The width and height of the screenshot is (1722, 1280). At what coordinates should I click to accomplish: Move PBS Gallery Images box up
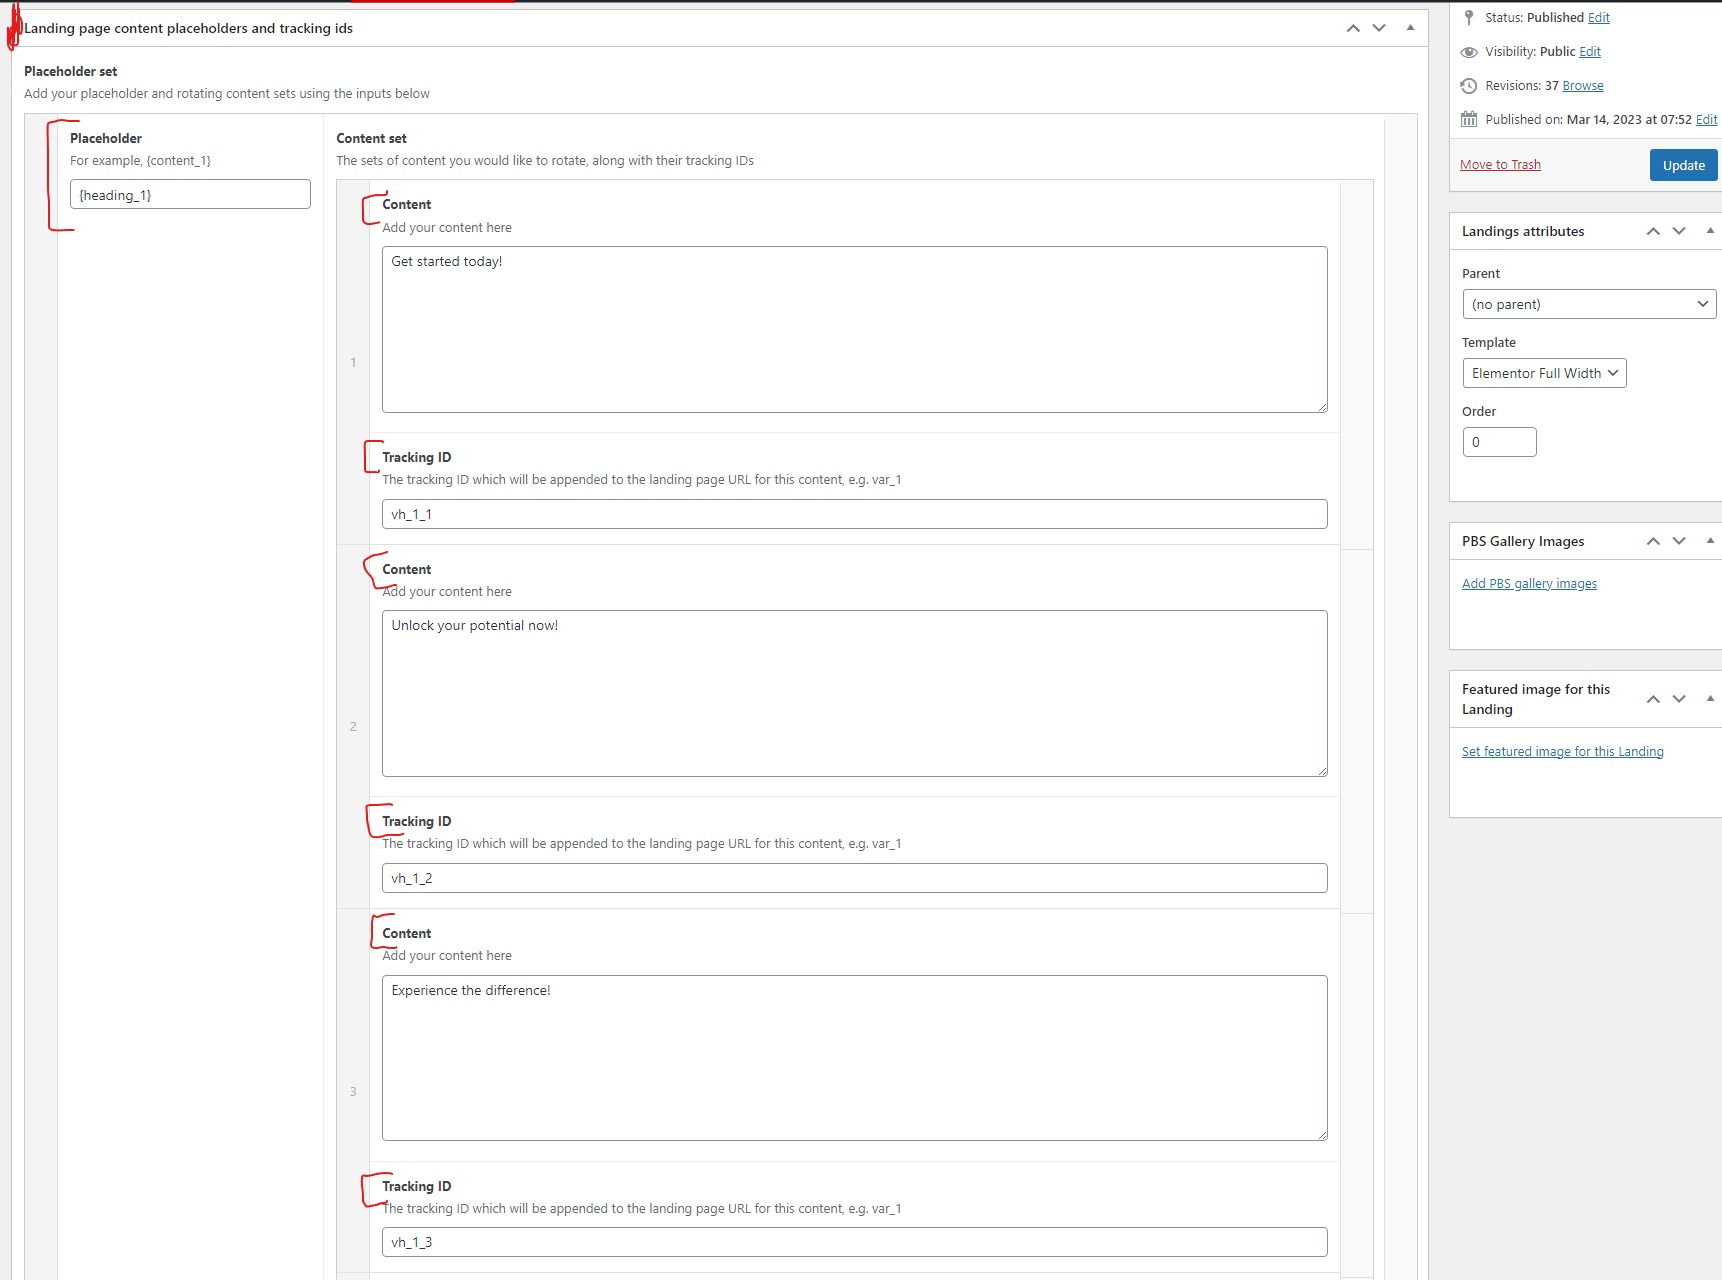point(1653,541)
